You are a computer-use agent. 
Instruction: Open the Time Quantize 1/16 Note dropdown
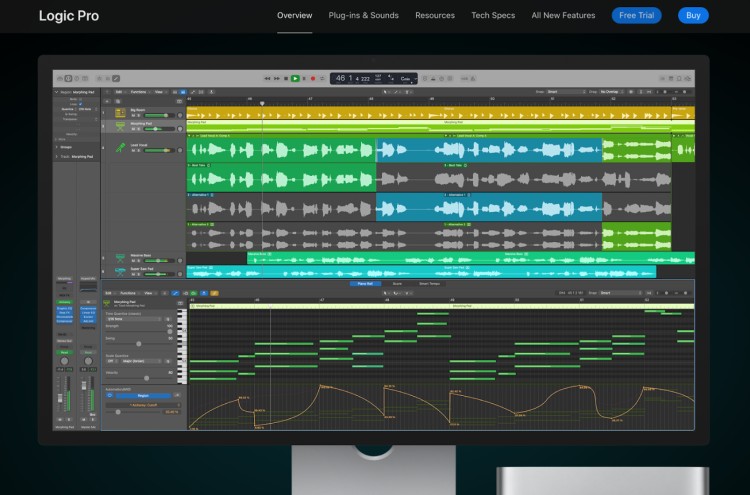[133, 319]
